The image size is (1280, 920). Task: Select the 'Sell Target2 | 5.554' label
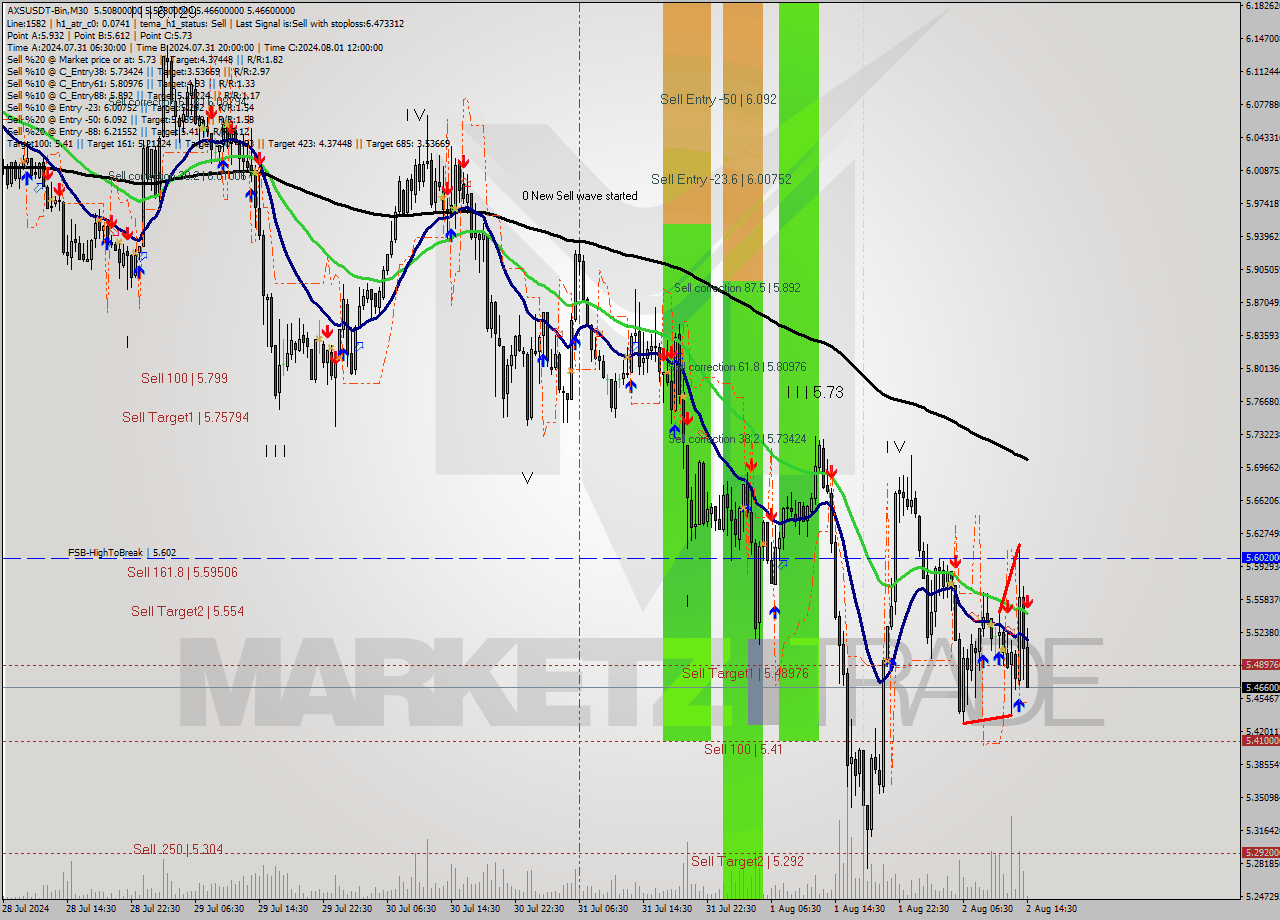[x=187, y=611]
